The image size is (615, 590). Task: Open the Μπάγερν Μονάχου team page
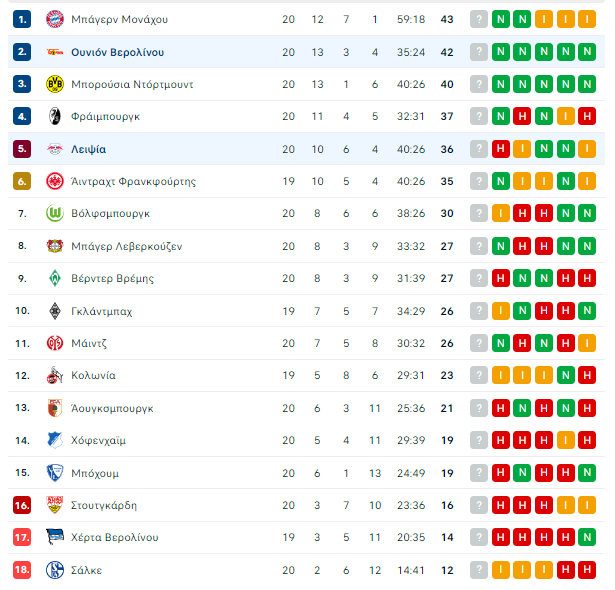[x=119, y=19]
